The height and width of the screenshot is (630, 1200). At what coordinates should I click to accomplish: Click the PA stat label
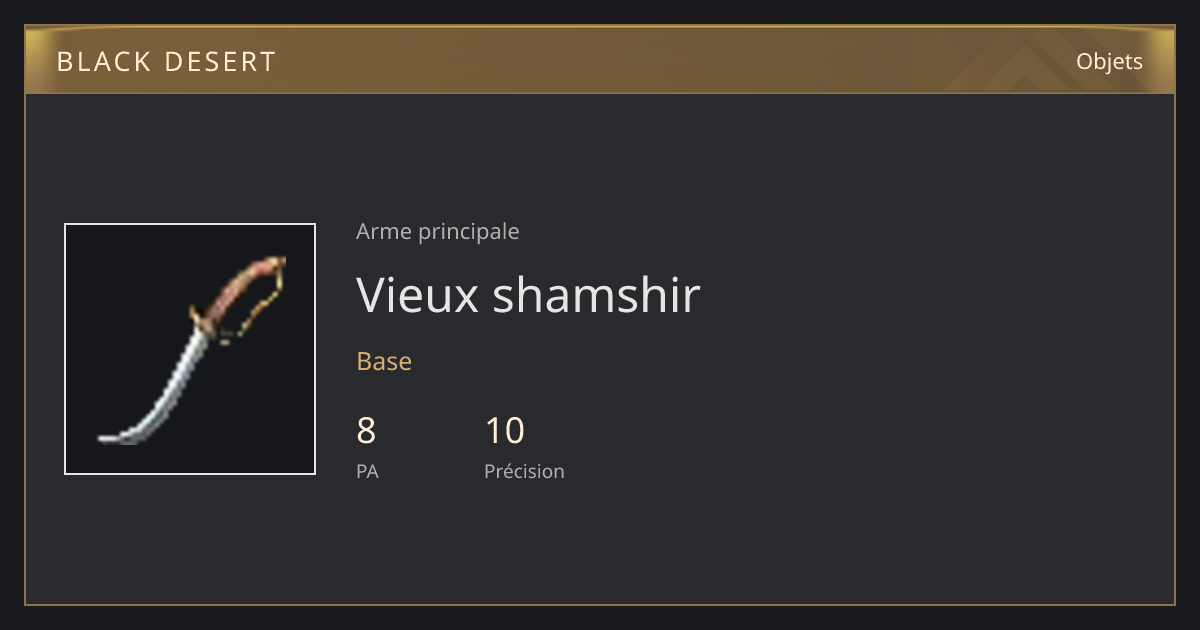coord(367,471)
